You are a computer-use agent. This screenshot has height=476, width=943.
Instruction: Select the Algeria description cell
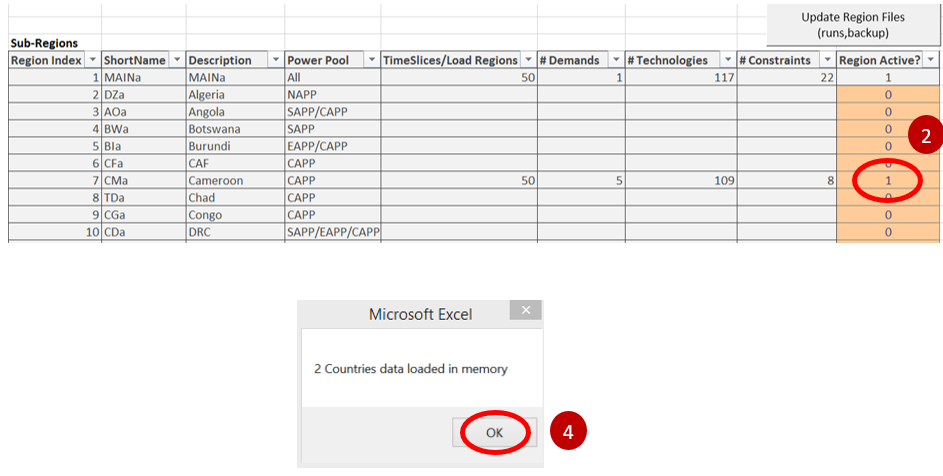point(235,94)
